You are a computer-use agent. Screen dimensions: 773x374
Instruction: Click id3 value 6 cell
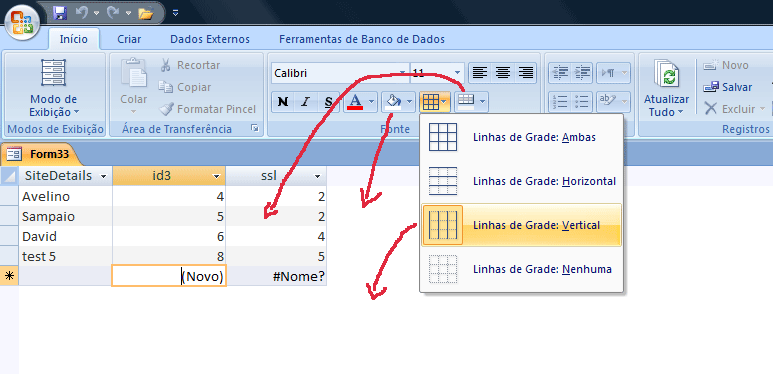169,237
